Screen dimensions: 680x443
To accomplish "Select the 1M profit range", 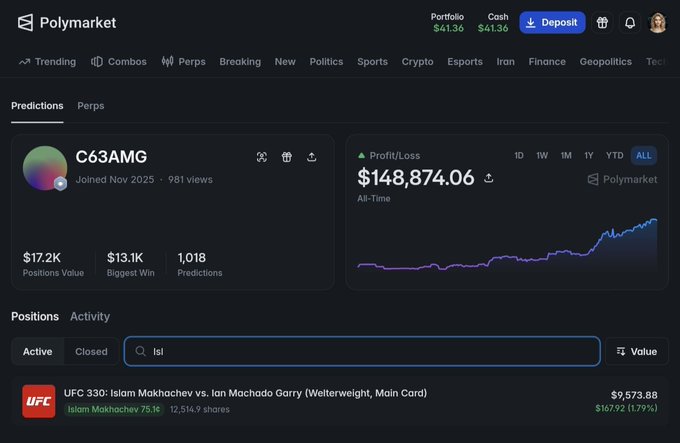I will [566, 156].
